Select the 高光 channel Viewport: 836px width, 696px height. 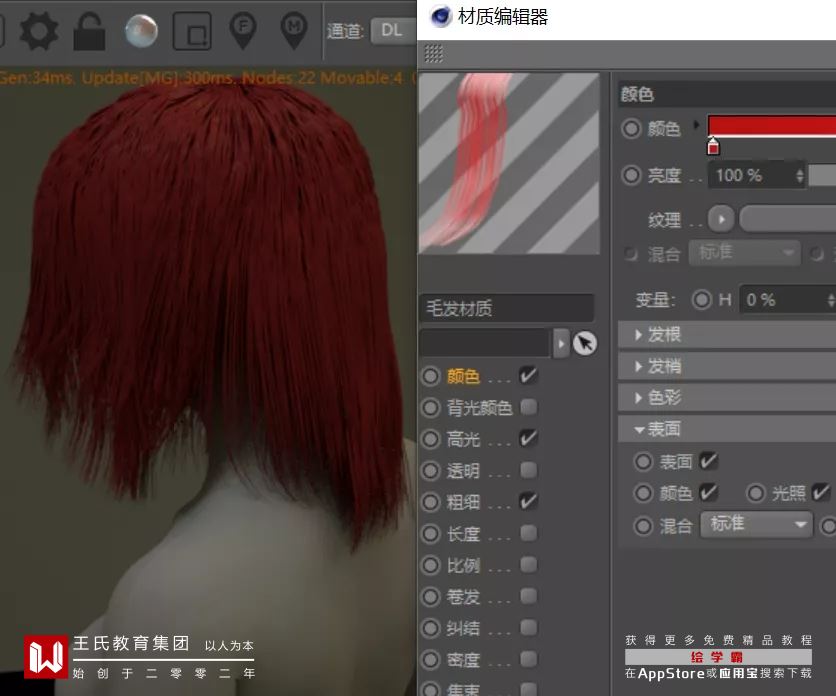[x=463, y=439]
